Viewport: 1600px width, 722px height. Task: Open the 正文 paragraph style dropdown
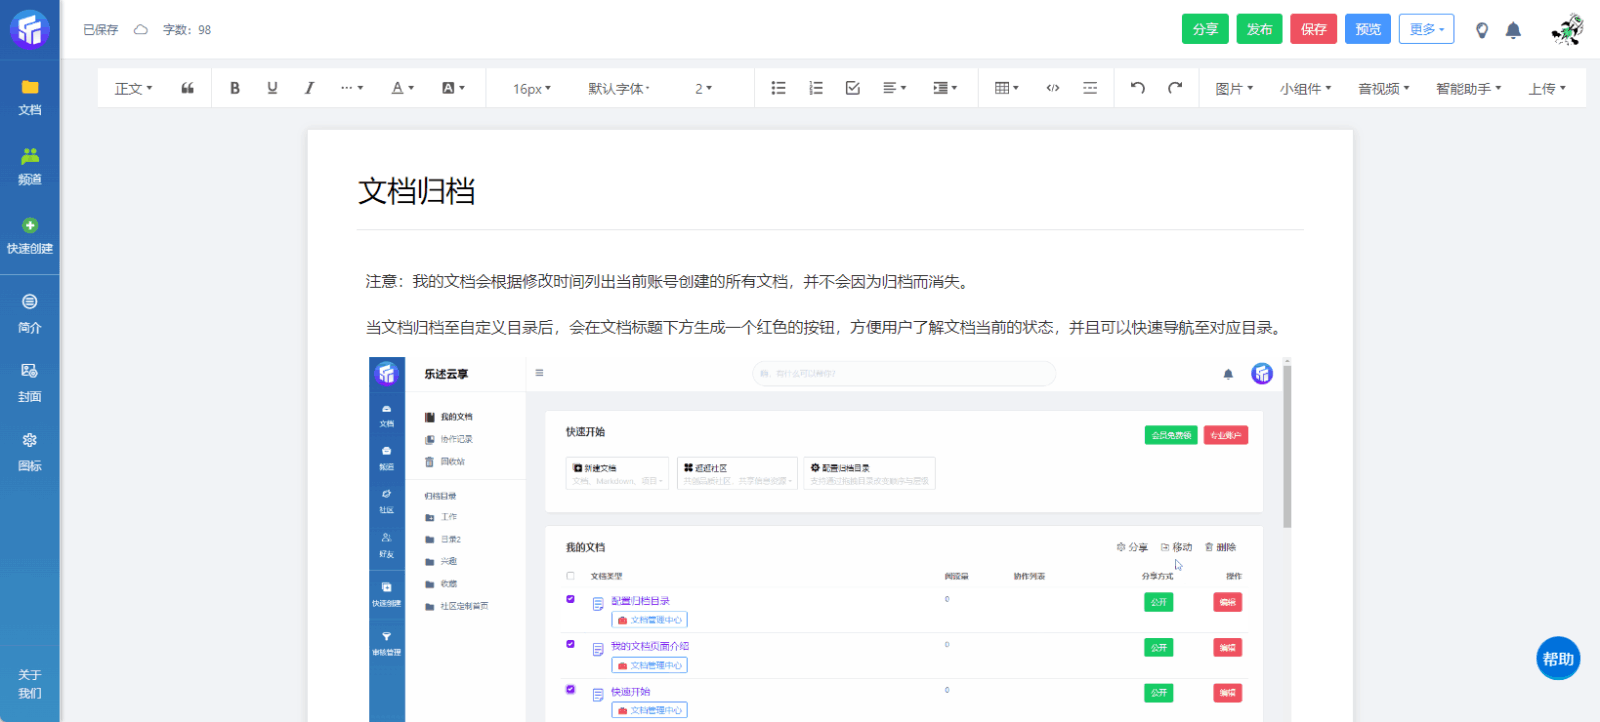[133, 89]
